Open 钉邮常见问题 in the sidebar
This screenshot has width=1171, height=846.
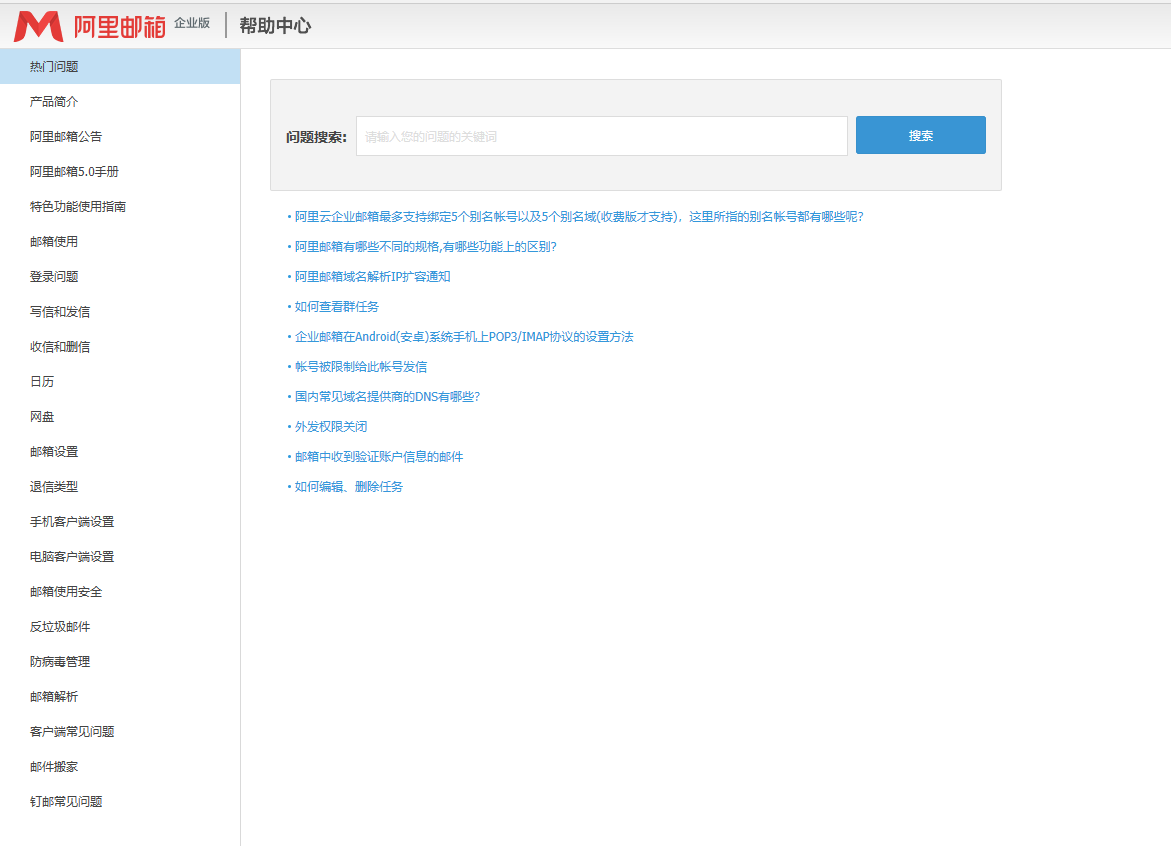[66, 802]
